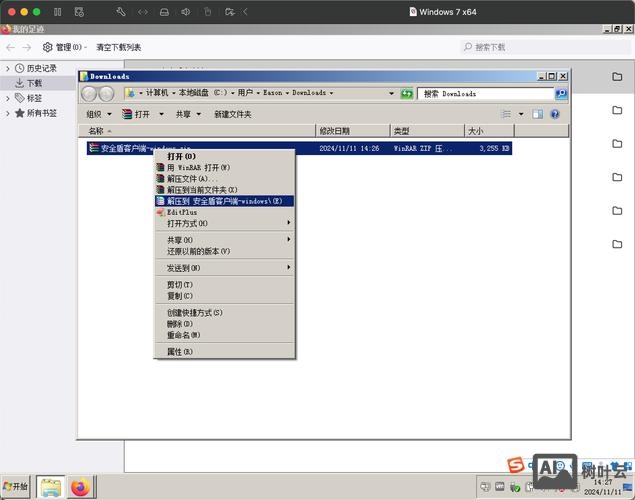The height and width of the screenshot is (500, 635).
Task: Click the VM snapshot icon in title bar
Action: pyautogui.click(x=79, y=12)
